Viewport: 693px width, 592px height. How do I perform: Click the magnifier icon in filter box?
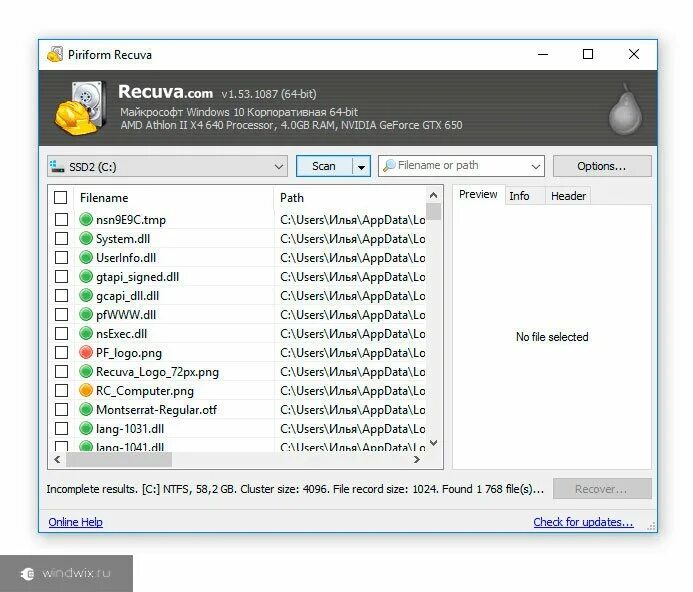tap(389, 166)
